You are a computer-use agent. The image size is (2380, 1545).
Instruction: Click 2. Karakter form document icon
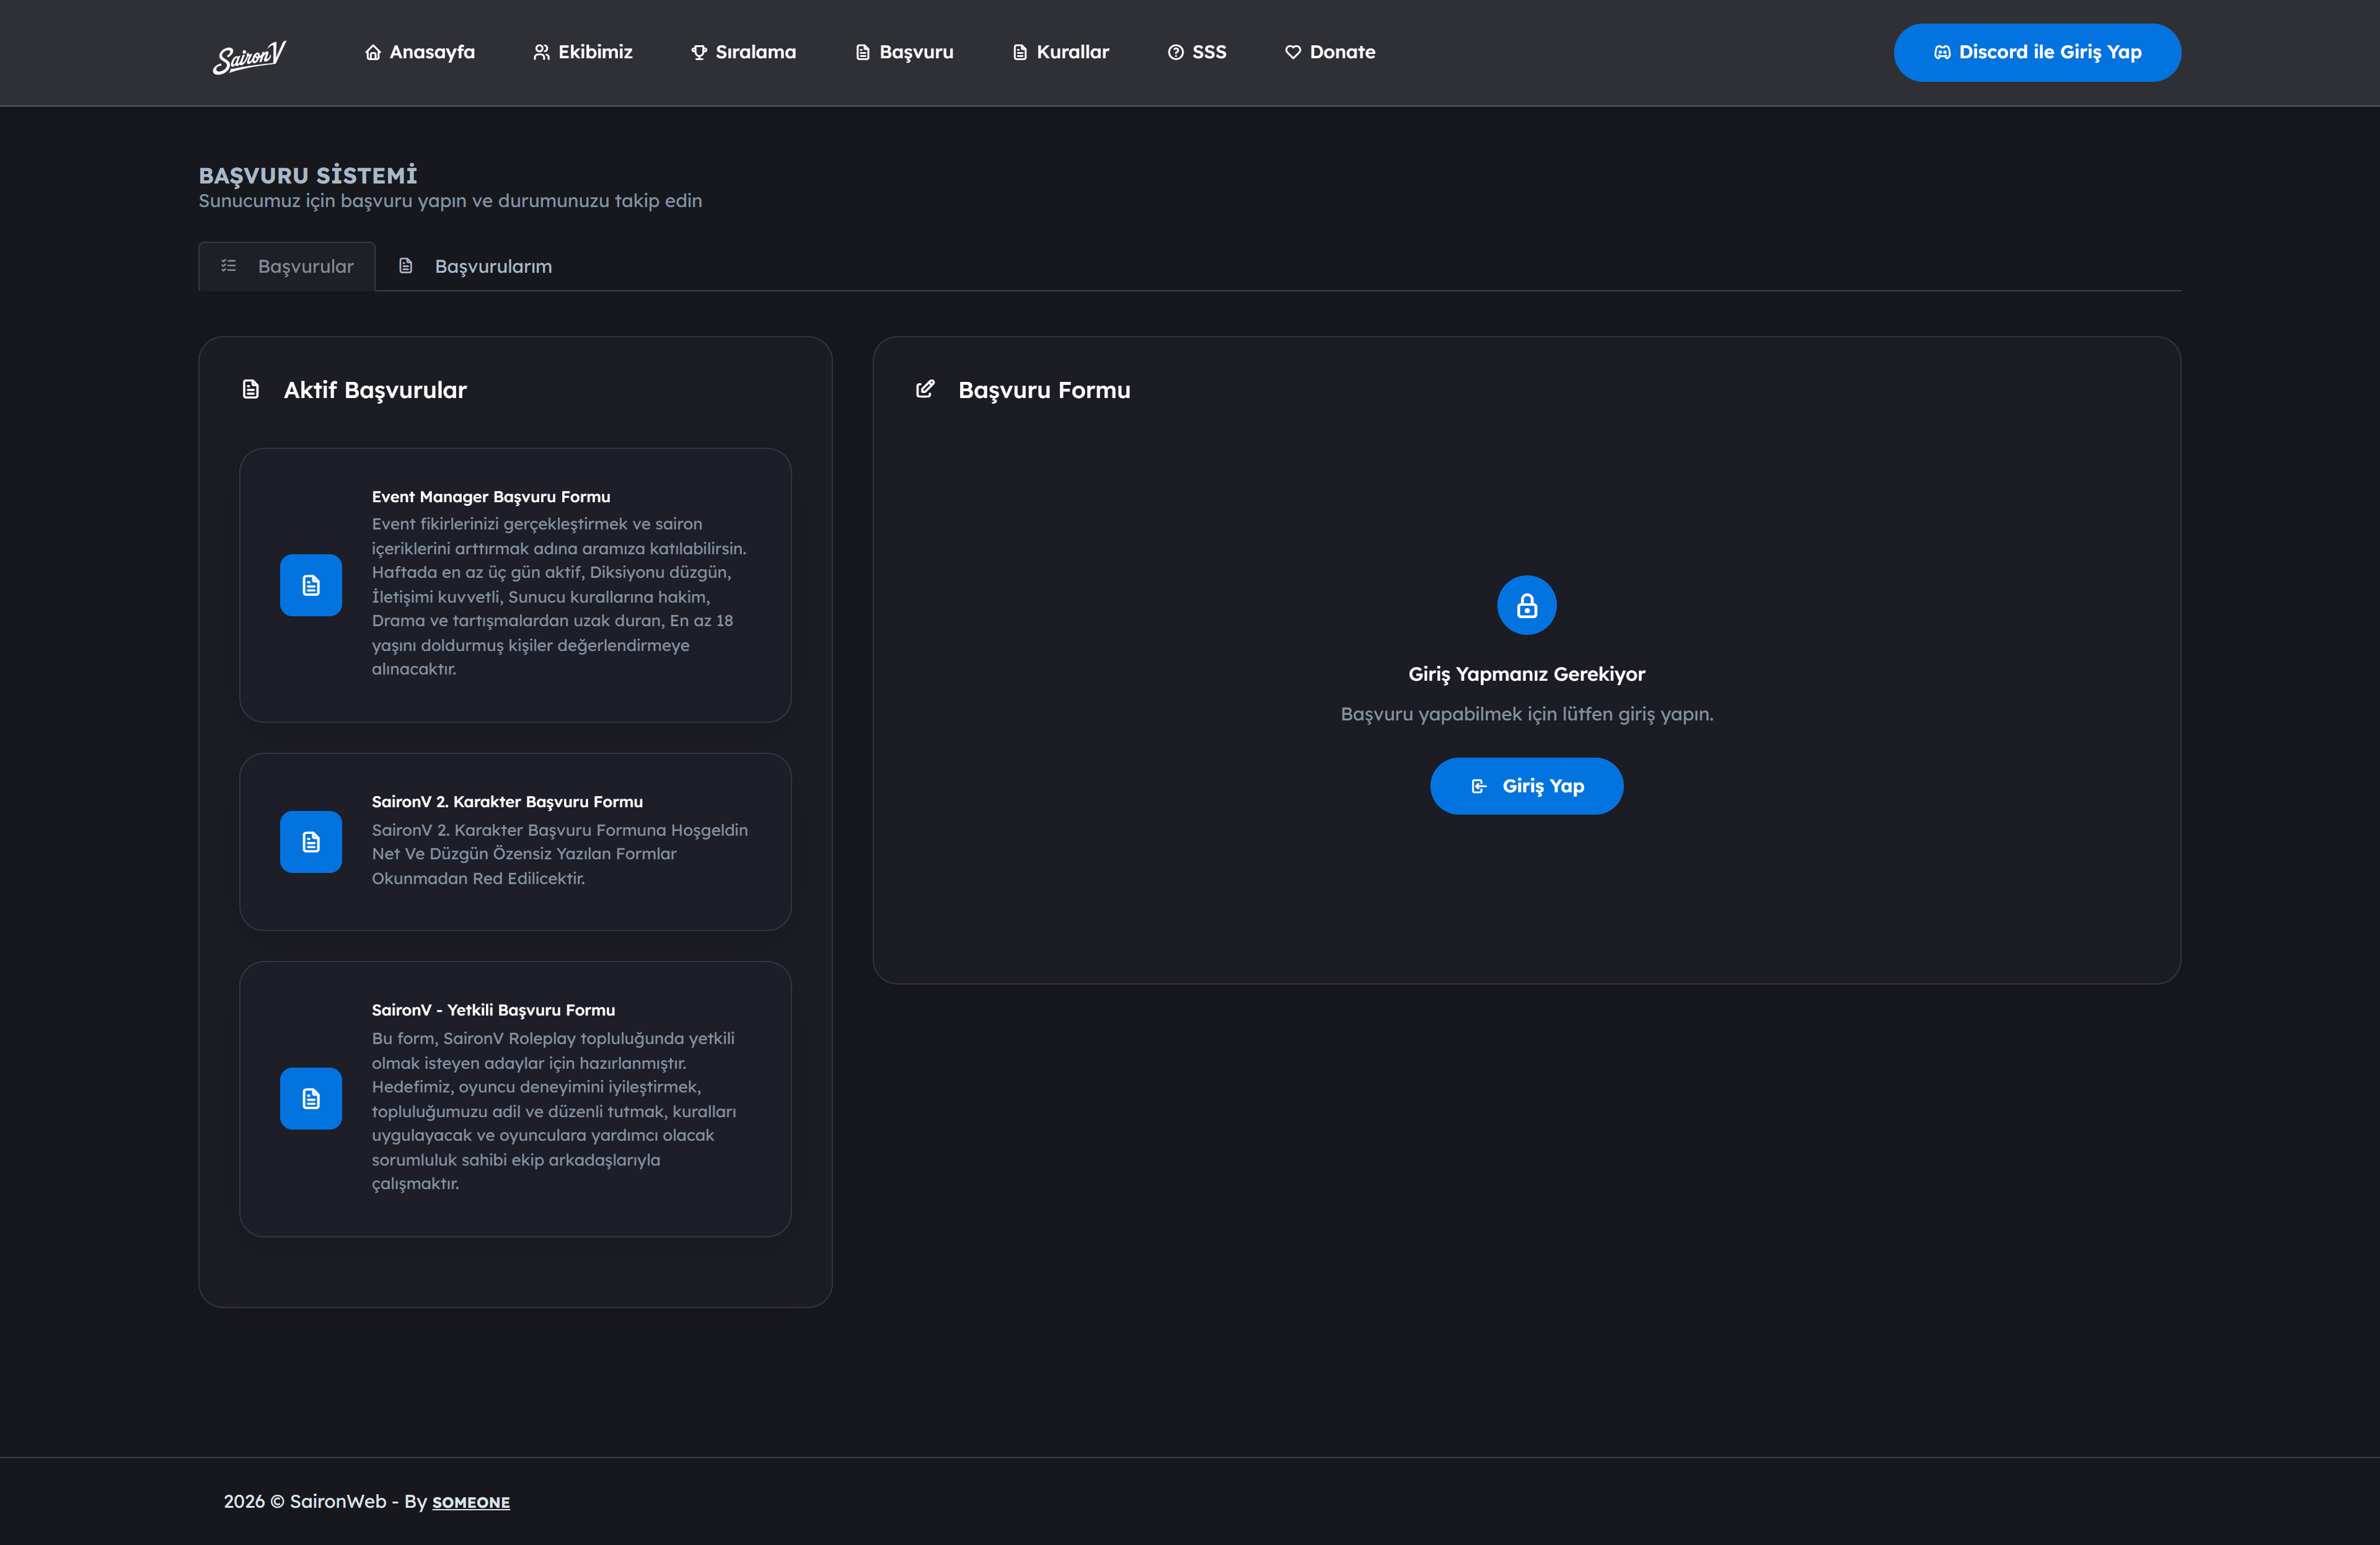coord(311,841)
